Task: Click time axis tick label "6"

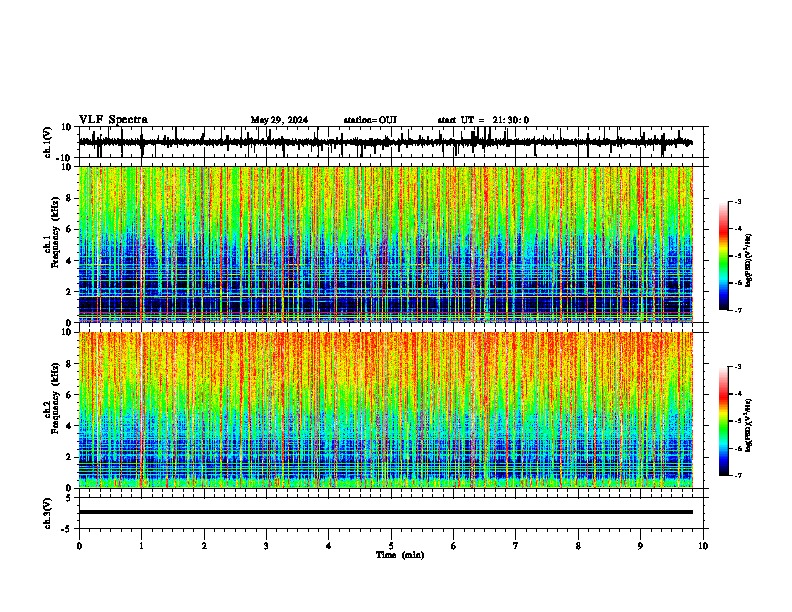Action: [x=454, y=546]
